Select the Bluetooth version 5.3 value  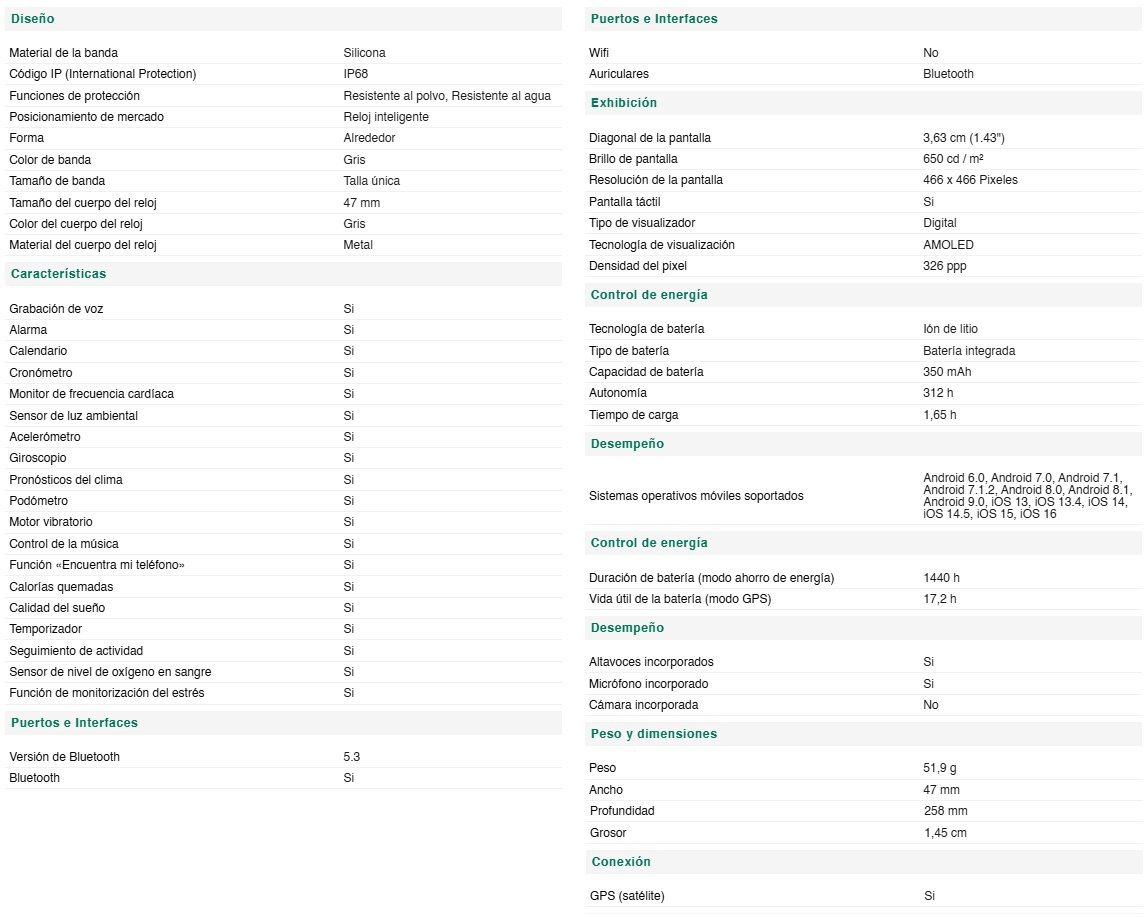tap(351, 757)
